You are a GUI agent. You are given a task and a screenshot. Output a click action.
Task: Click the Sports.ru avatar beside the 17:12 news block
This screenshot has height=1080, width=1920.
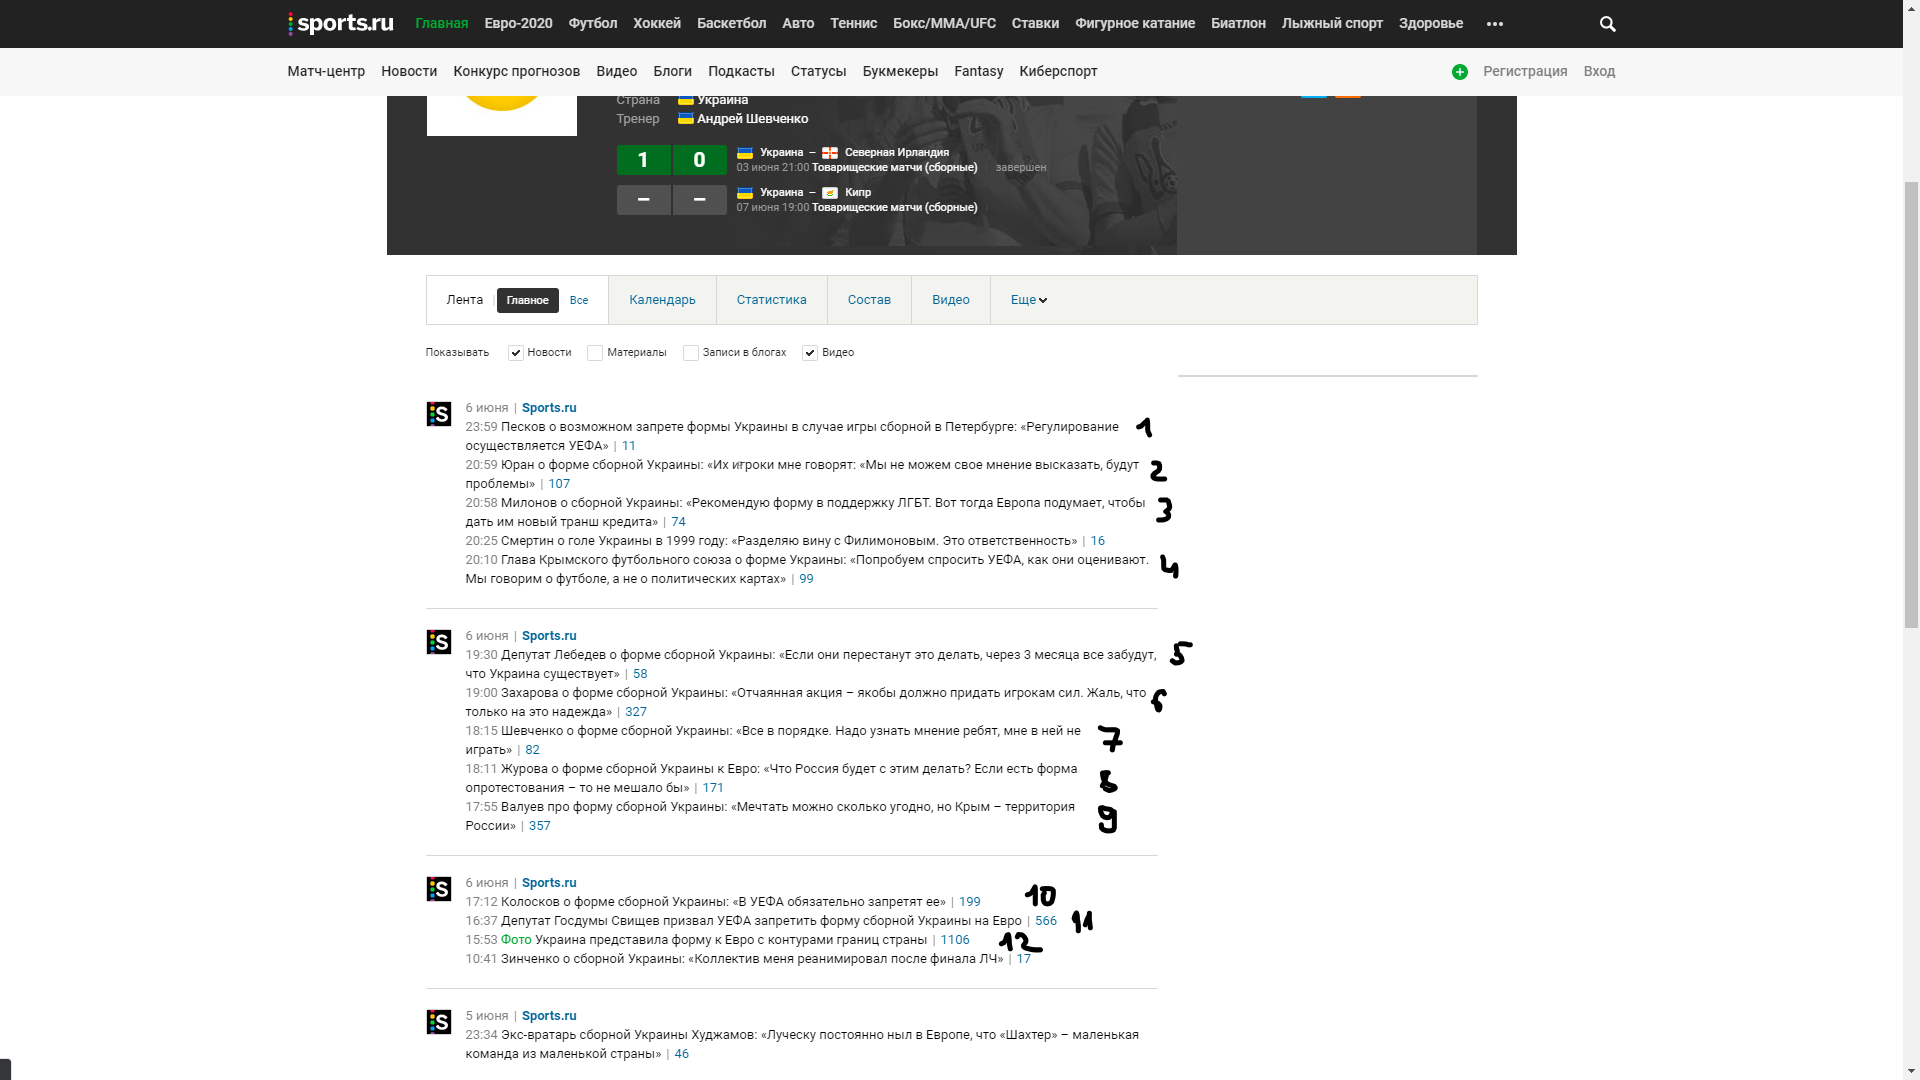[439, 889]
